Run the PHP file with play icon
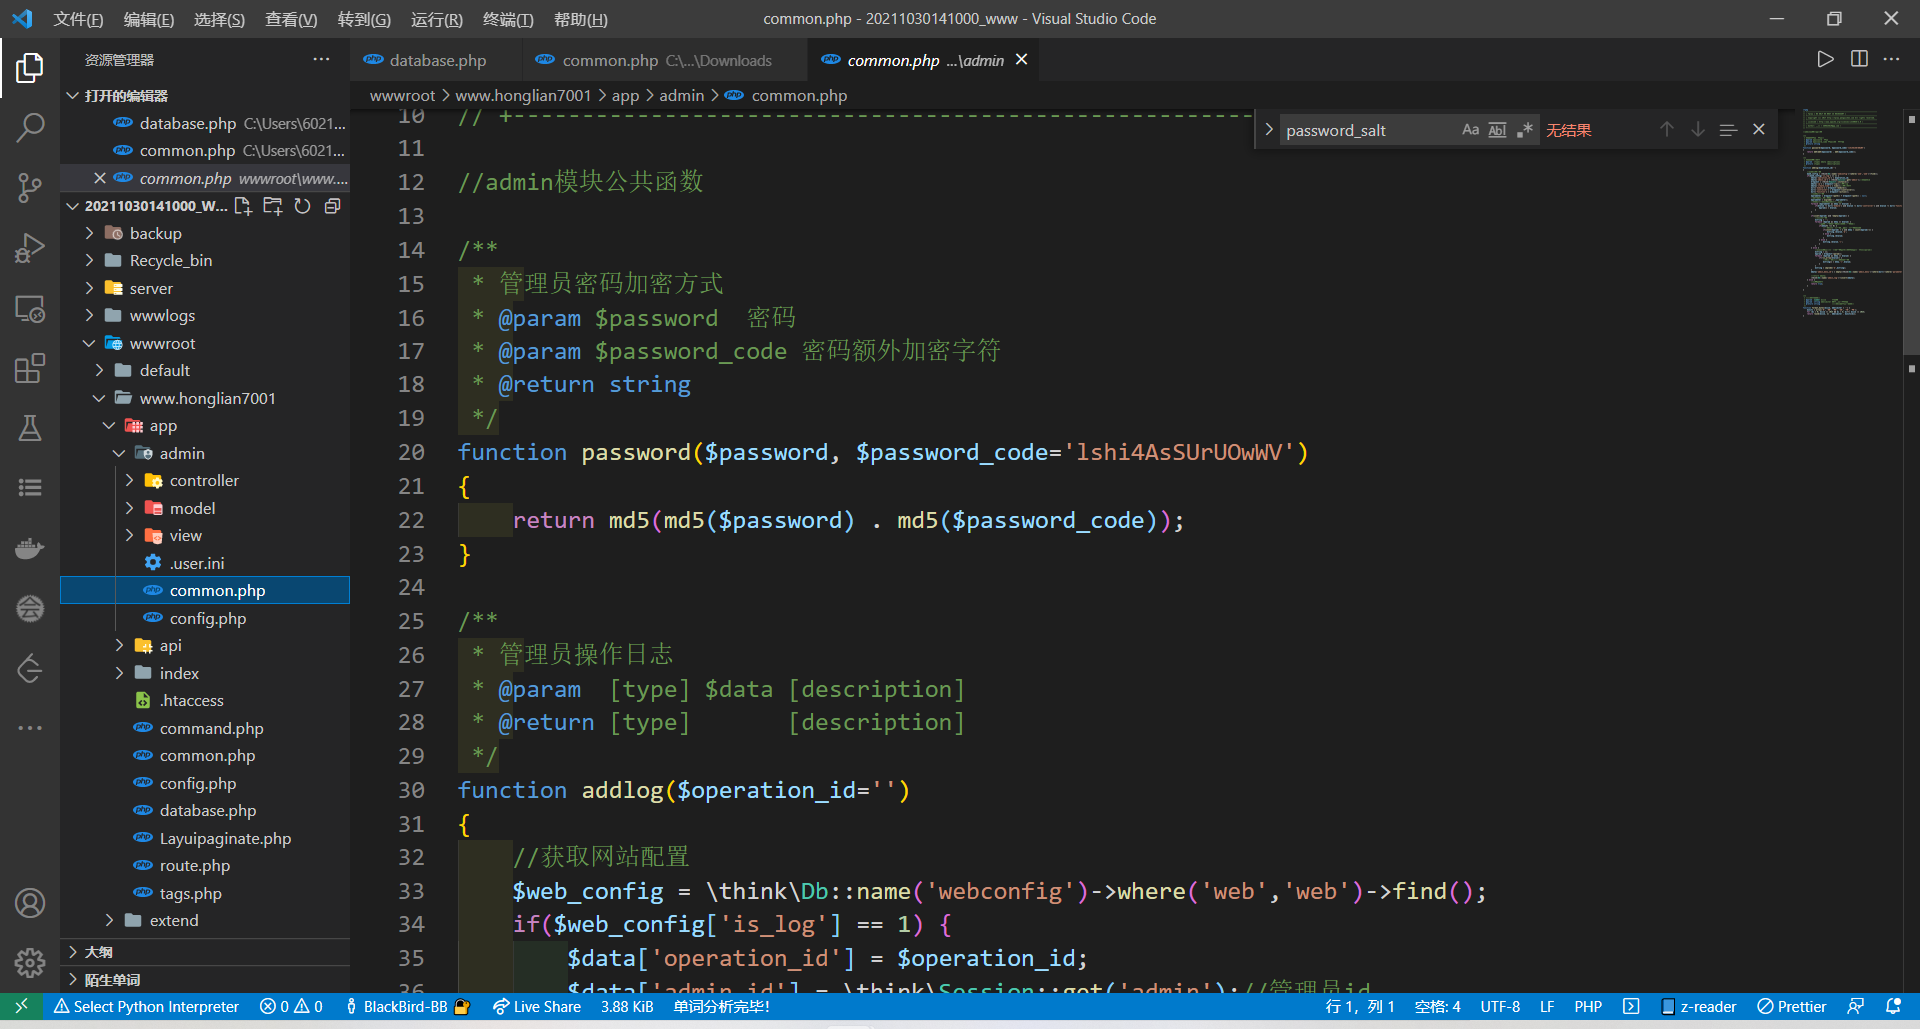 (1825, 59)
